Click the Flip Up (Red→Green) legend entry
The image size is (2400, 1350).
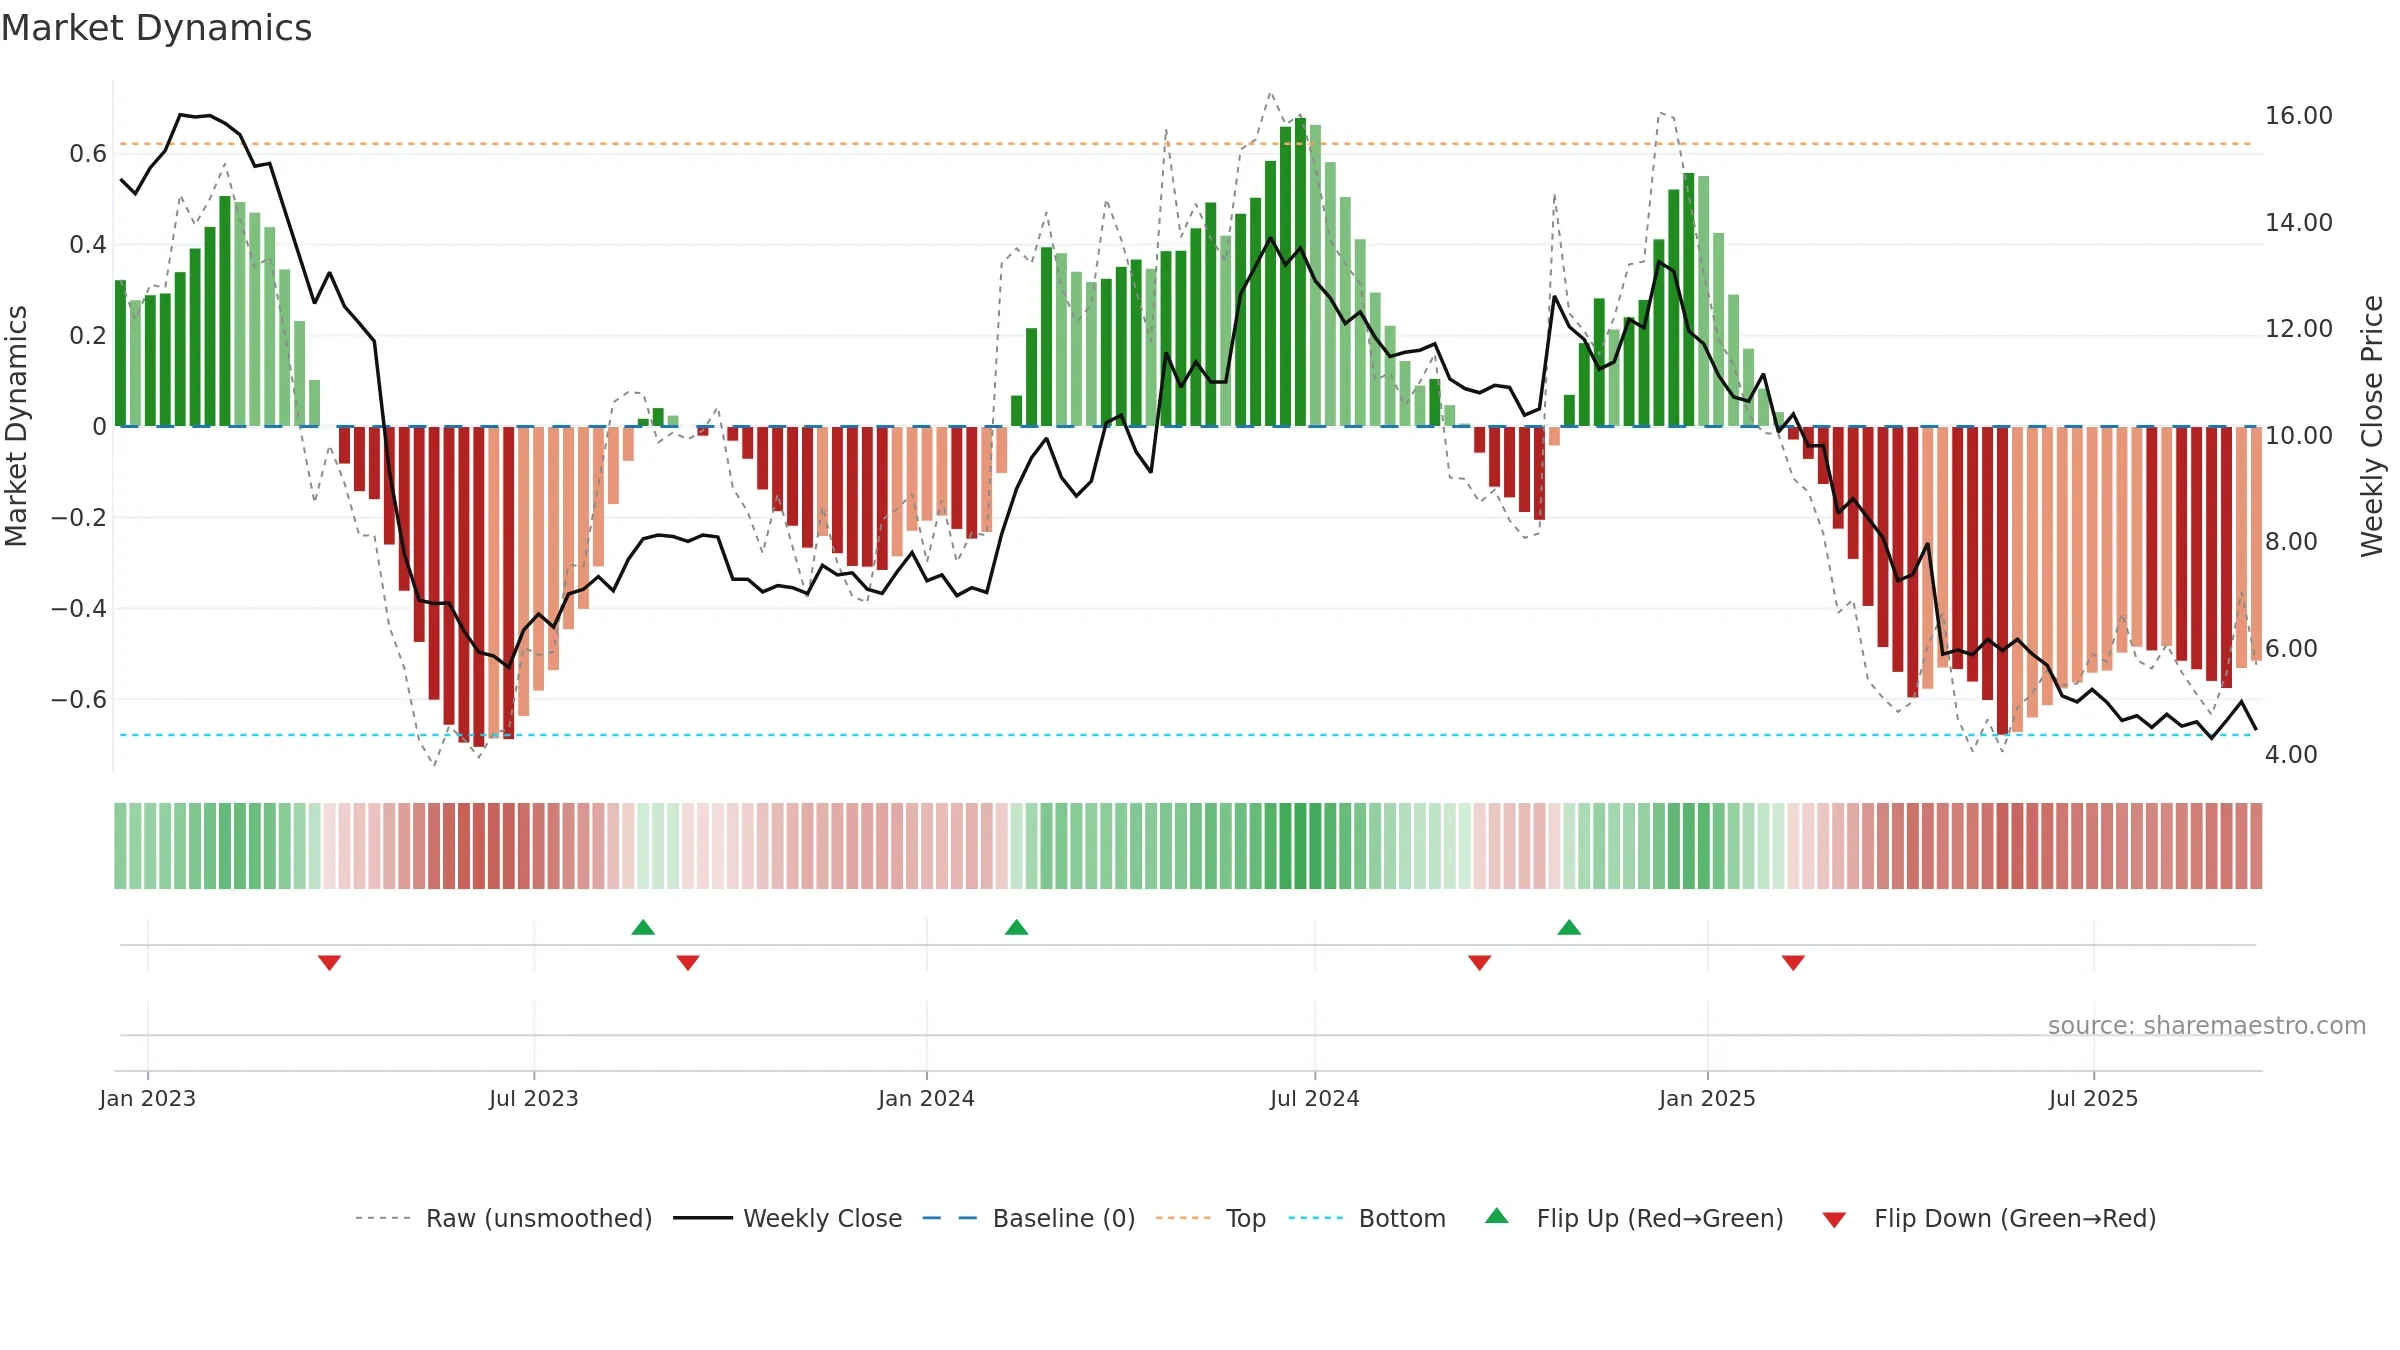pyautogui.click(x=1634, y=1218)
